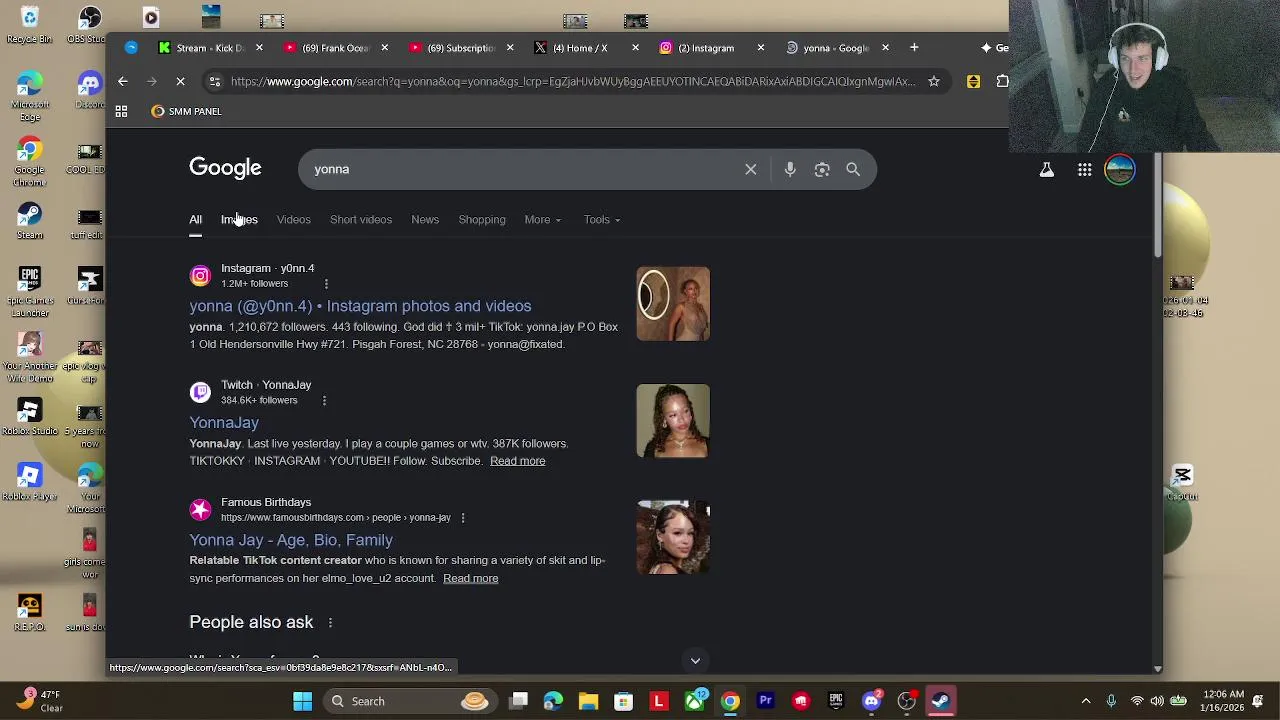Launch Steam from the desktop
The image size is (1280, 720).
point(30,222)
